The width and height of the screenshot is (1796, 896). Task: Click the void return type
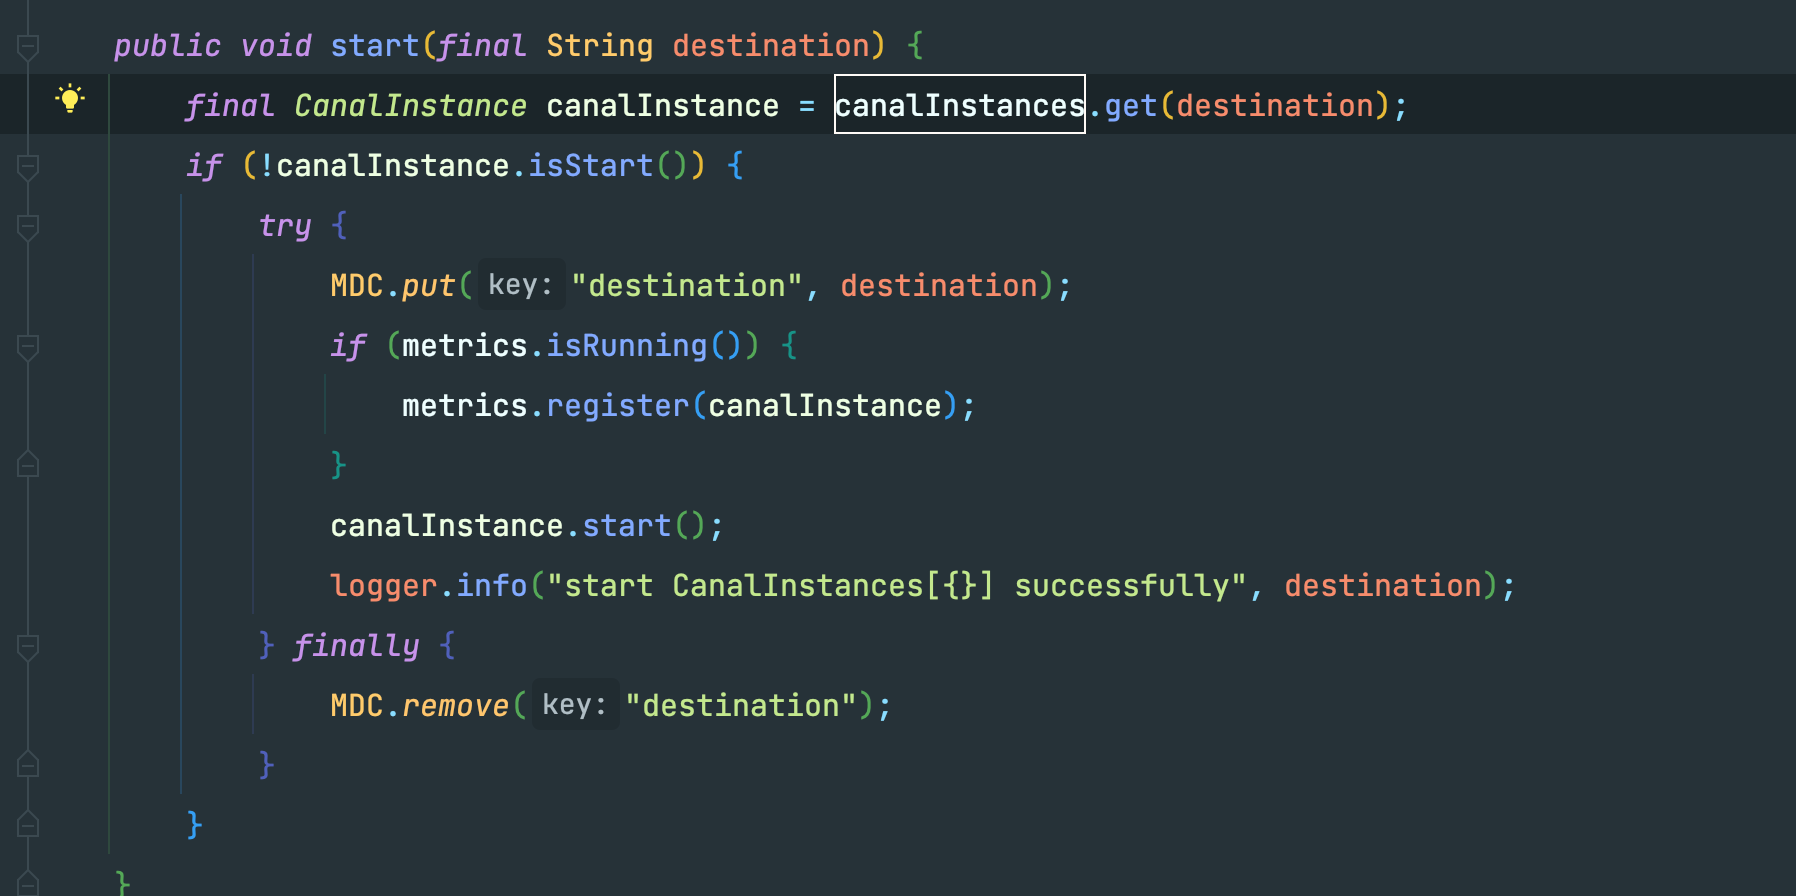(276, 45)
